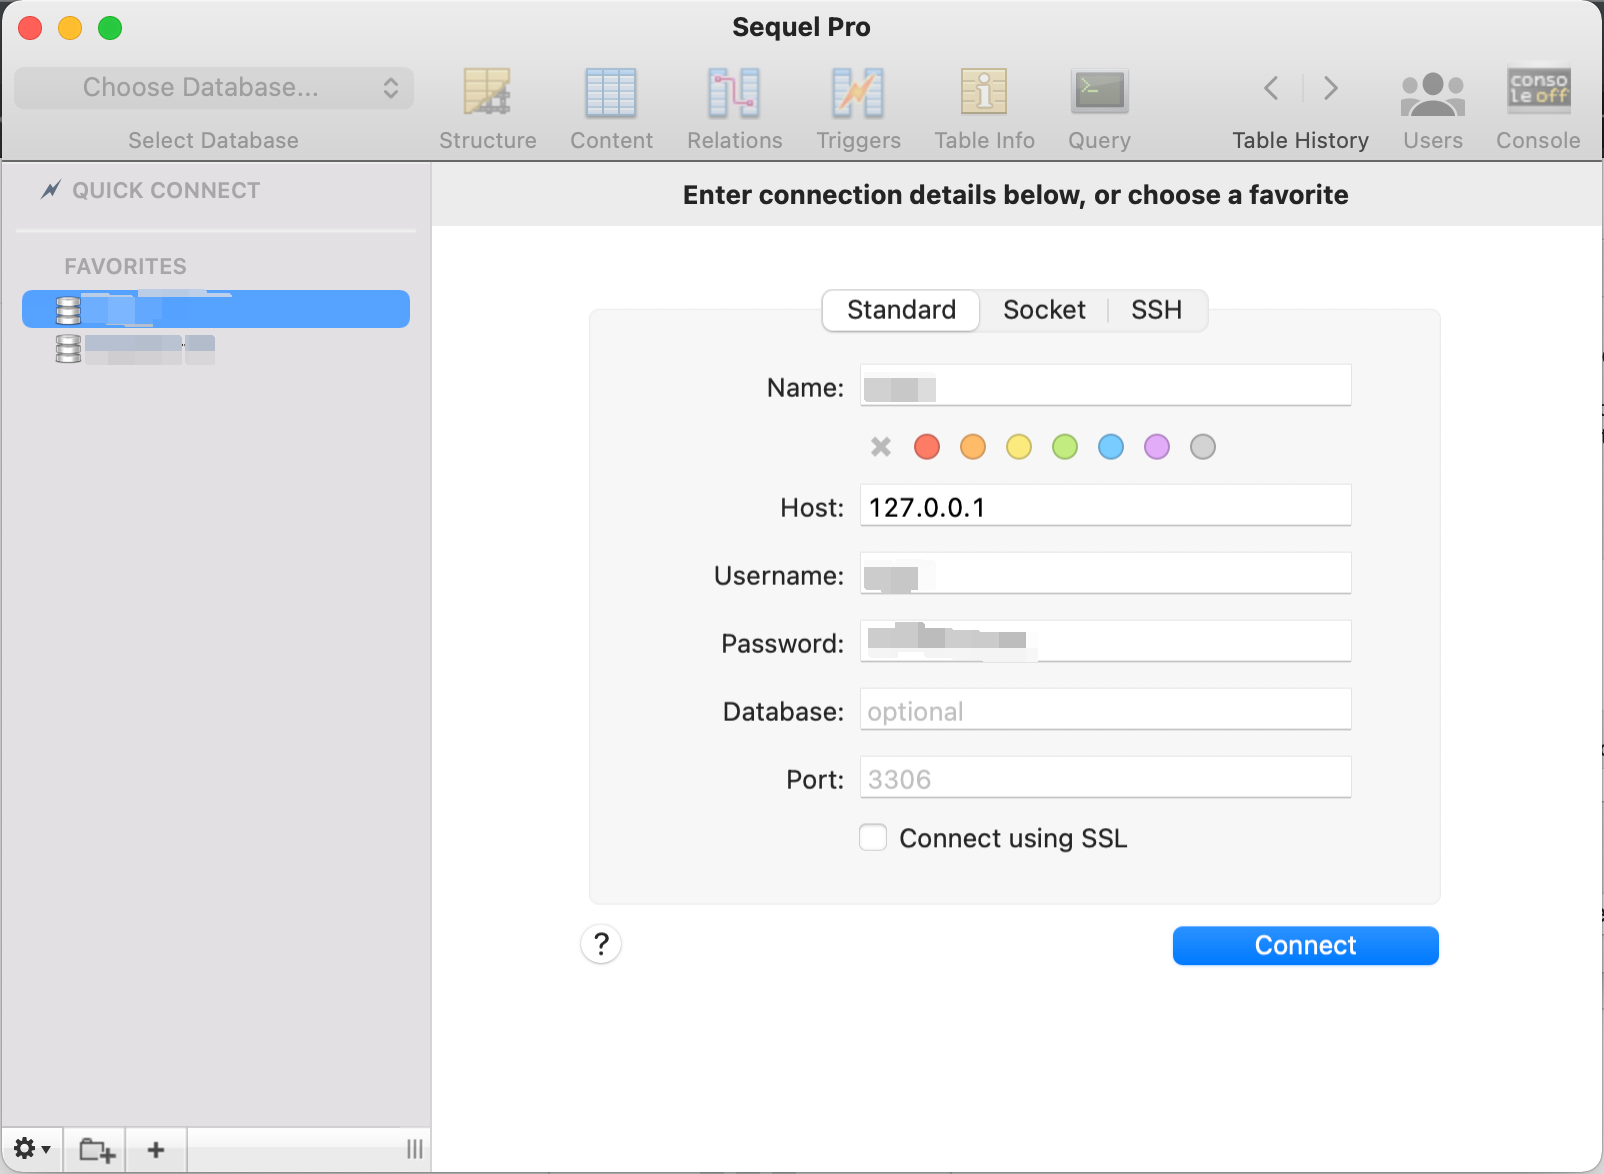Pick the gray favorite color
1604x1174 pixels.
[x=1203, y=447]
